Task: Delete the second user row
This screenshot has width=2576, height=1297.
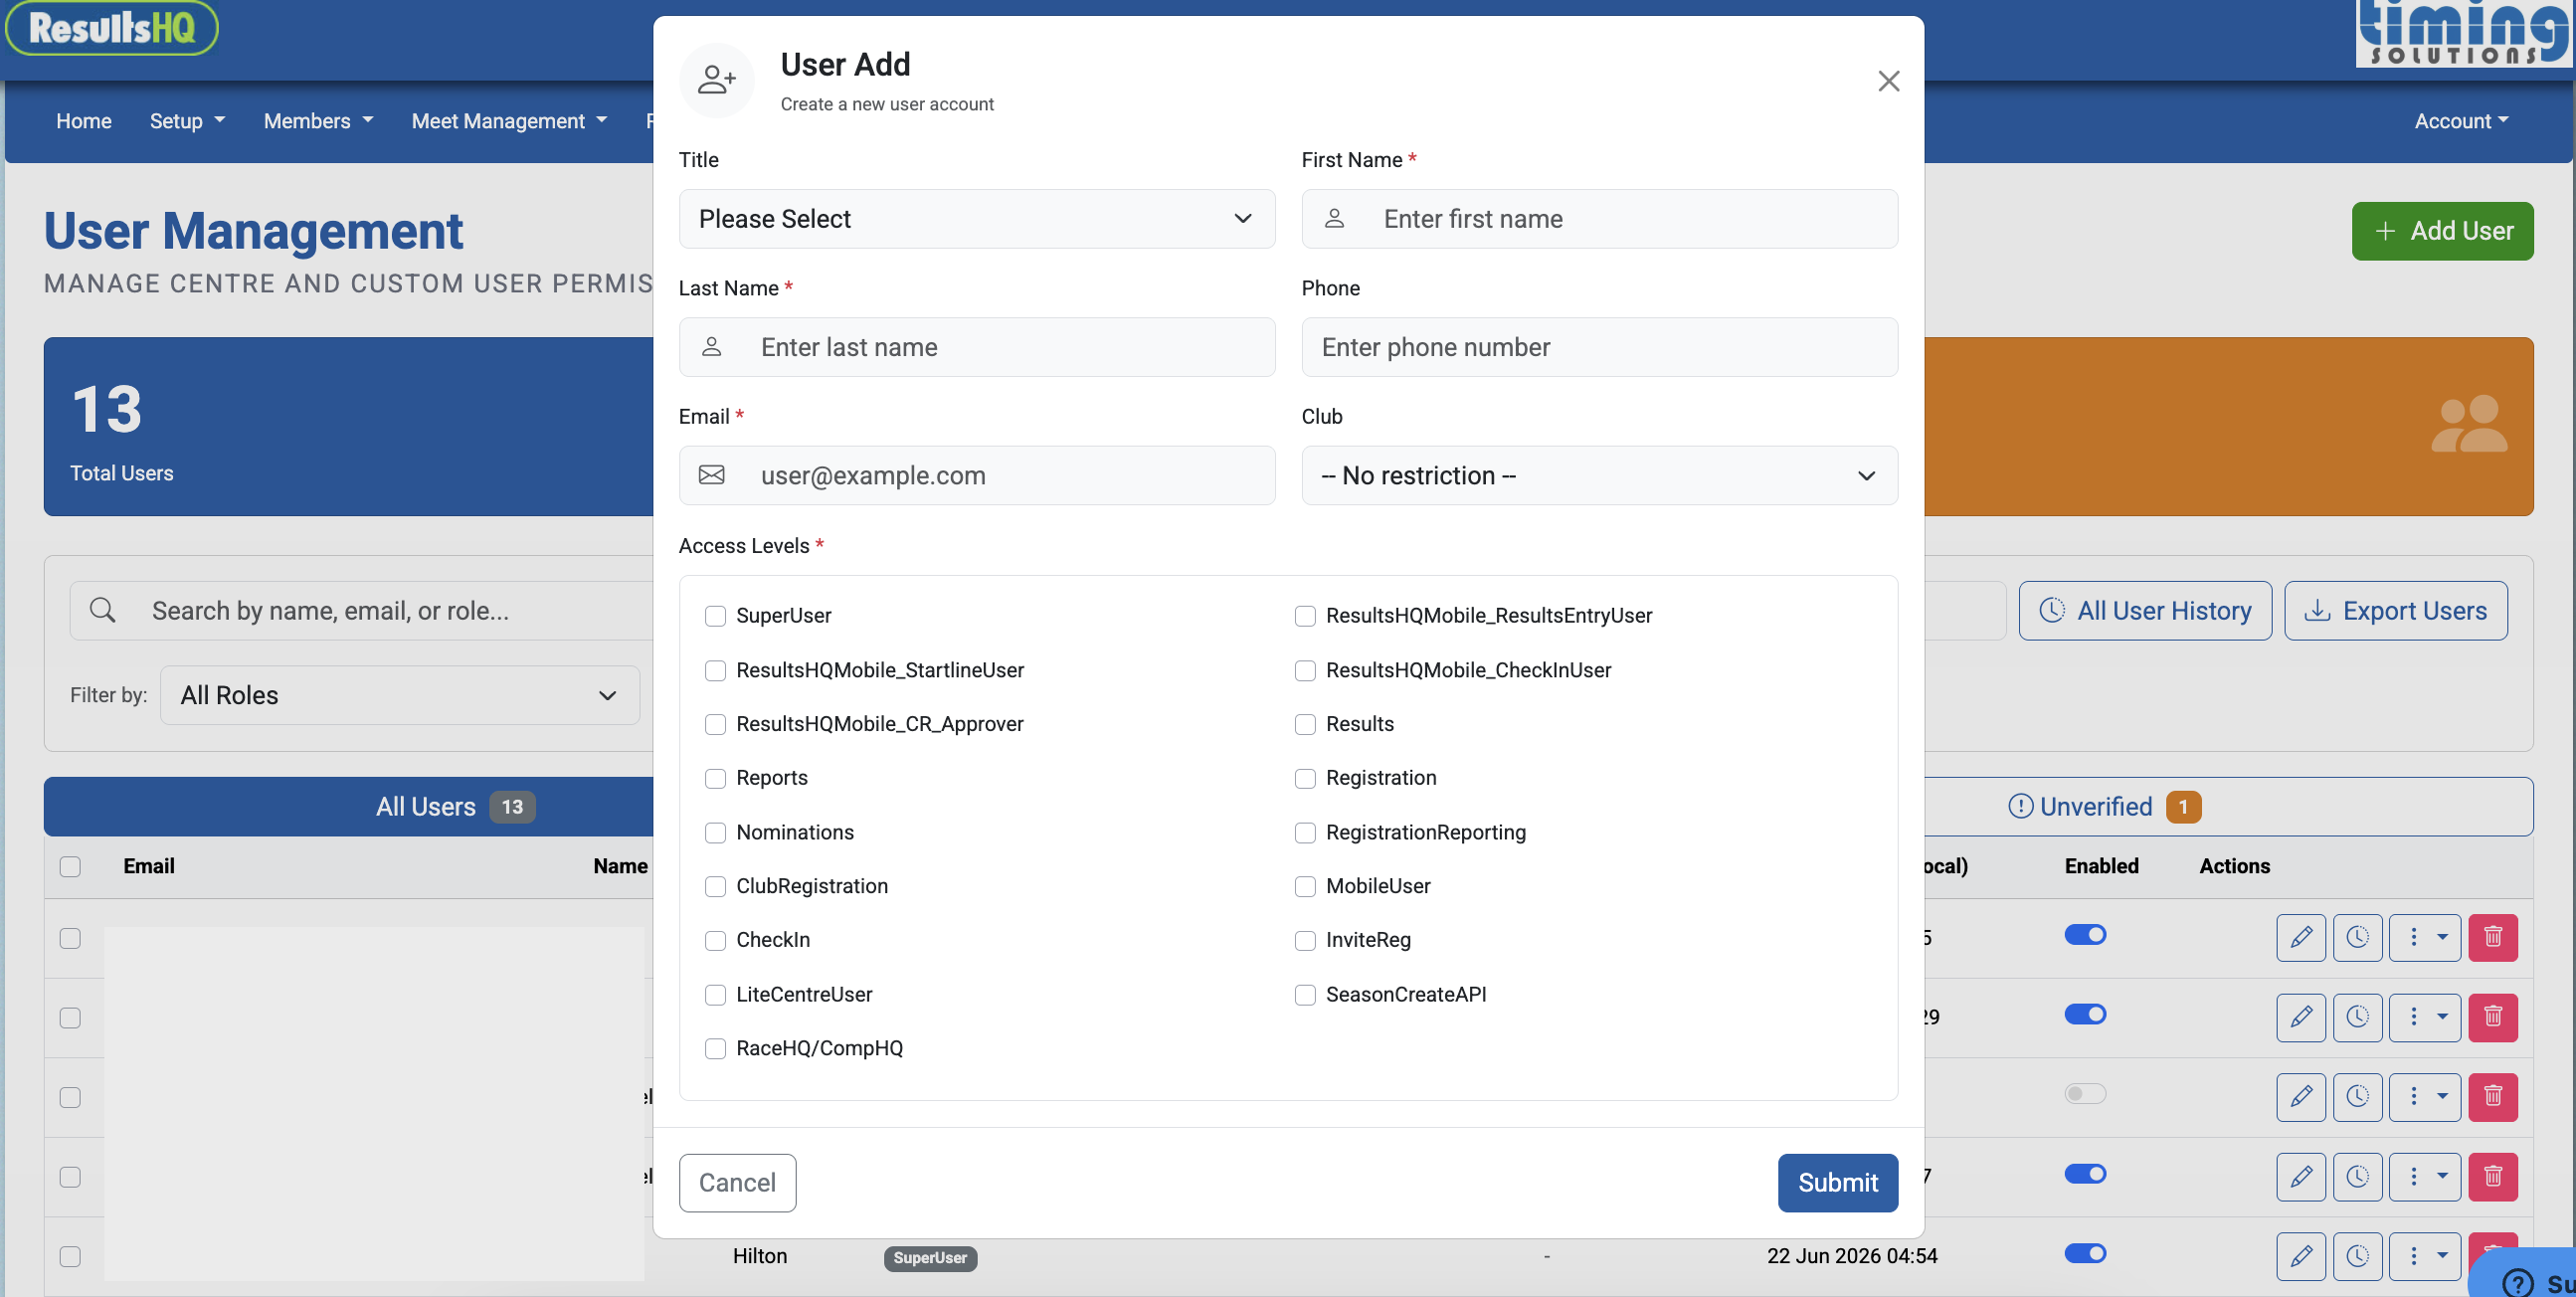Action: pos(2493,1017)
